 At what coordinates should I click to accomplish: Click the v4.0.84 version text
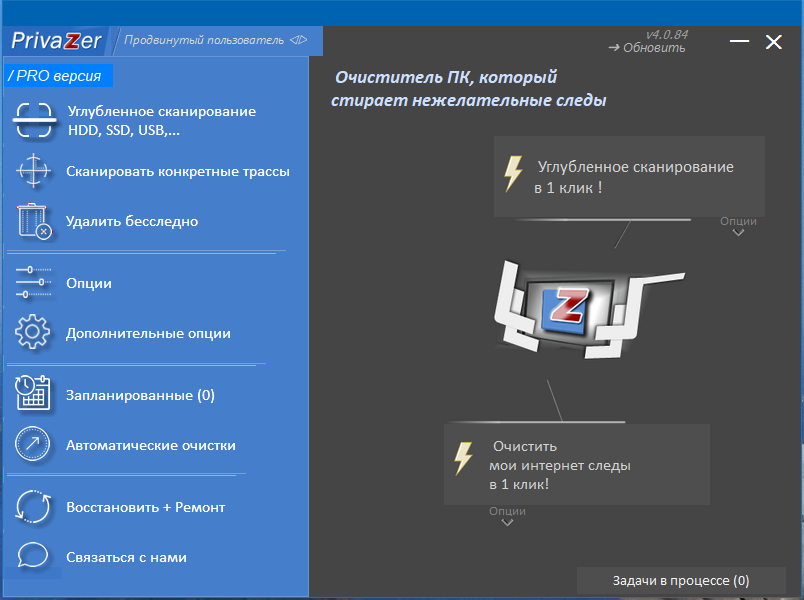[667, 34]
